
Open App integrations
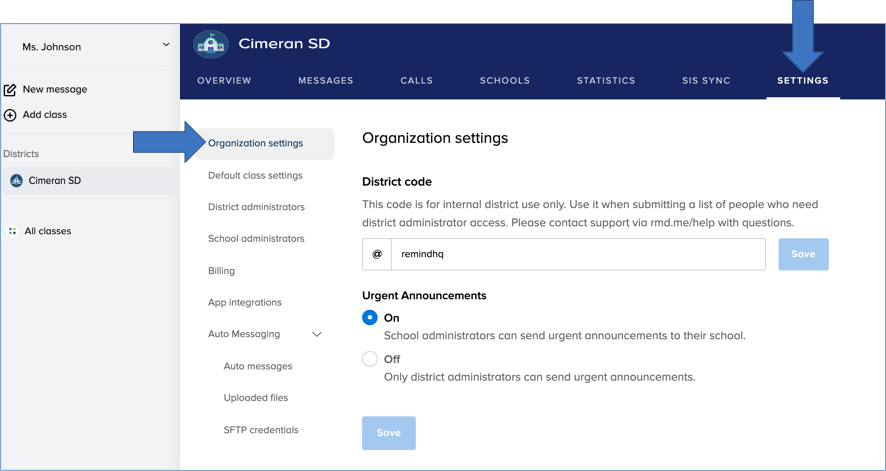pos(245,302)
